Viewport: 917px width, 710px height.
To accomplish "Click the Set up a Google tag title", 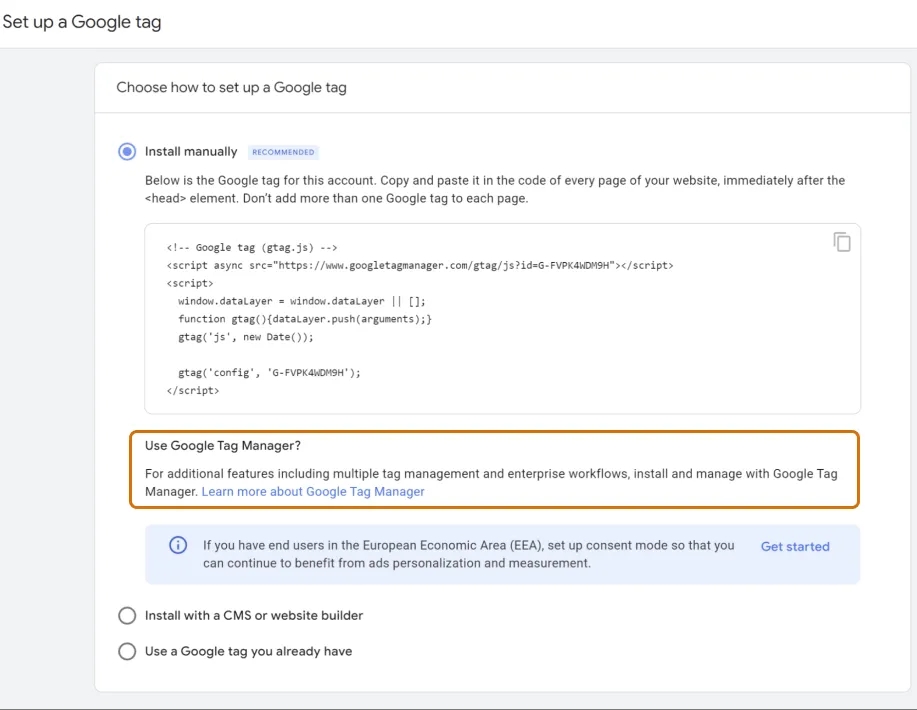I will (82, 22).
